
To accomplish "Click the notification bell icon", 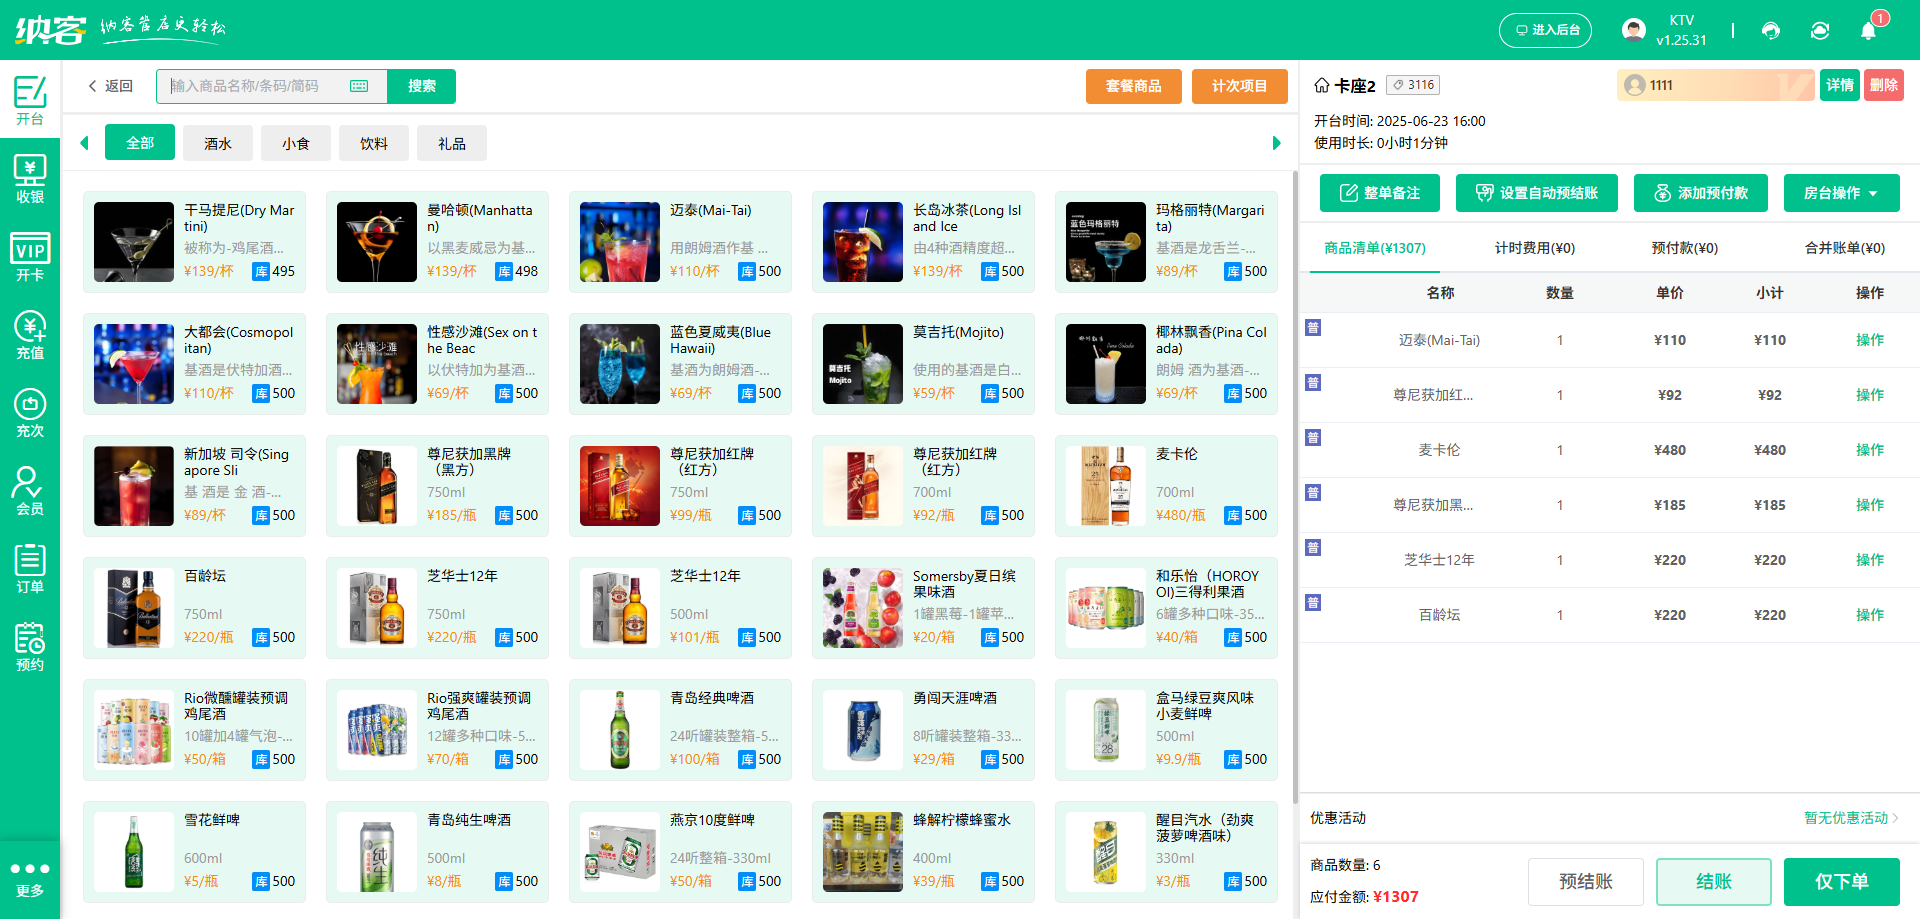I will coord(1868,30).
